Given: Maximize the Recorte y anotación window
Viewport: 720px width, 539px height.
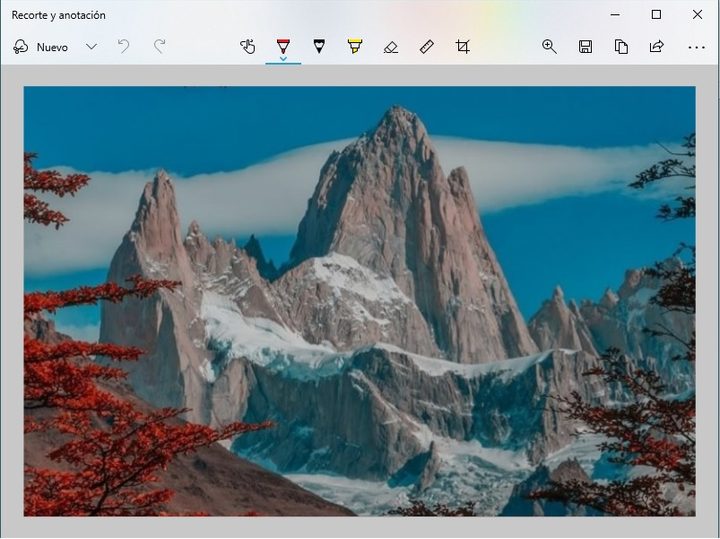Looking at the screenshot, I should pos(657,15).
